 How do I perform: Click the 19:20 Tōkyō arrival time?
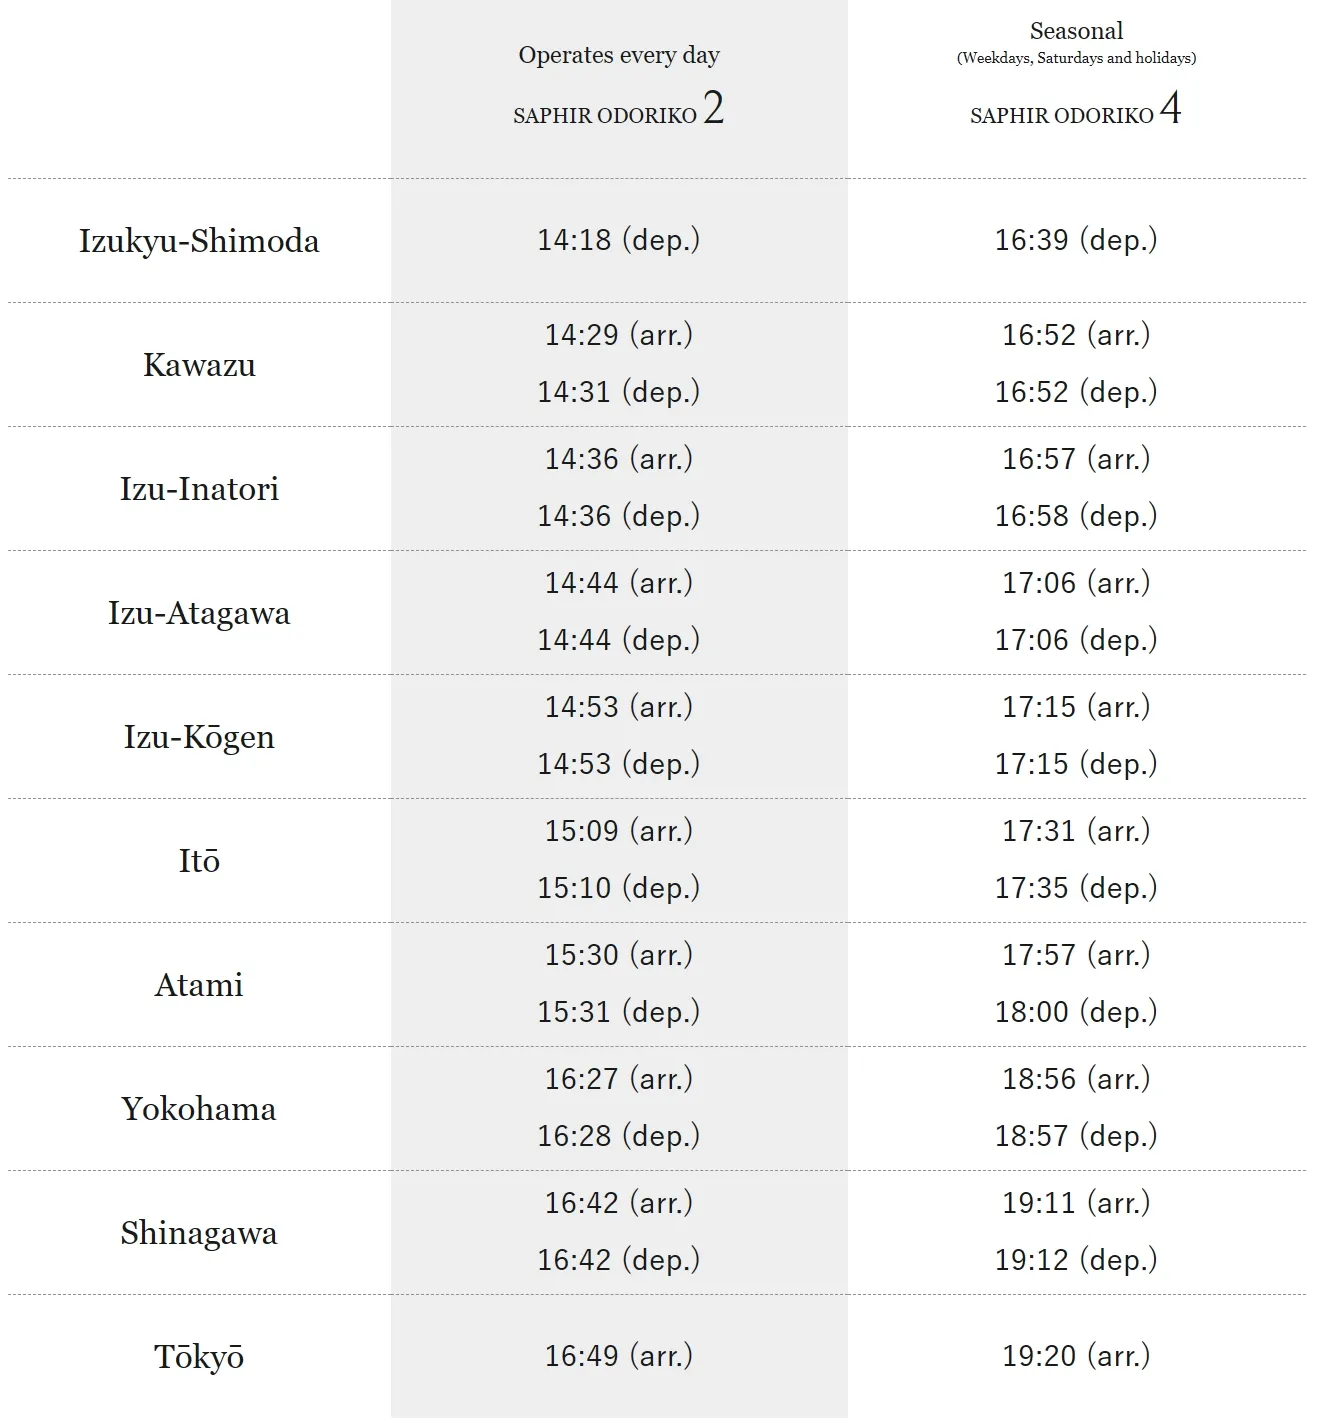click(x=1076, y=1356)
